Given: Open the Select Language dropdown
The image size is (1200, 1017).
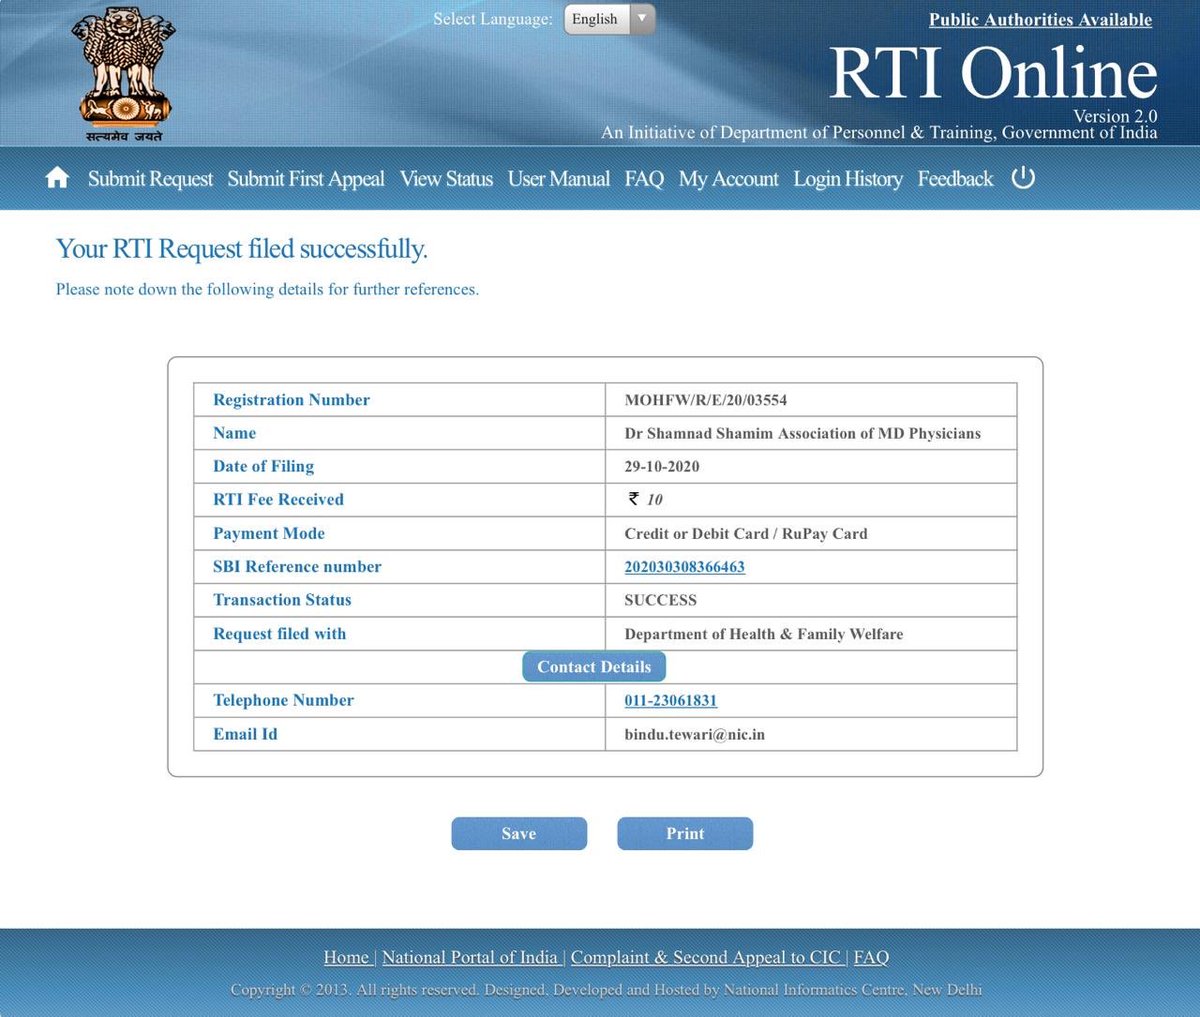Looking at the screenshot, I should (x=609, y=19).
